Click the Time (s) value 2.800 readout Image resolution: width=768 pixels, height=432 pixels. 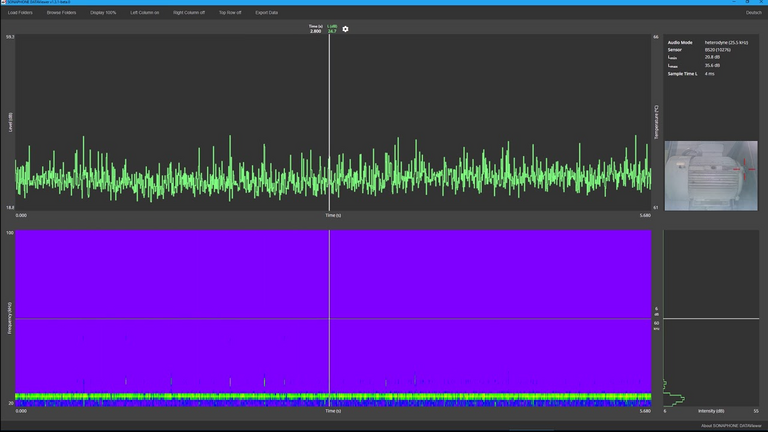(315, 31)
